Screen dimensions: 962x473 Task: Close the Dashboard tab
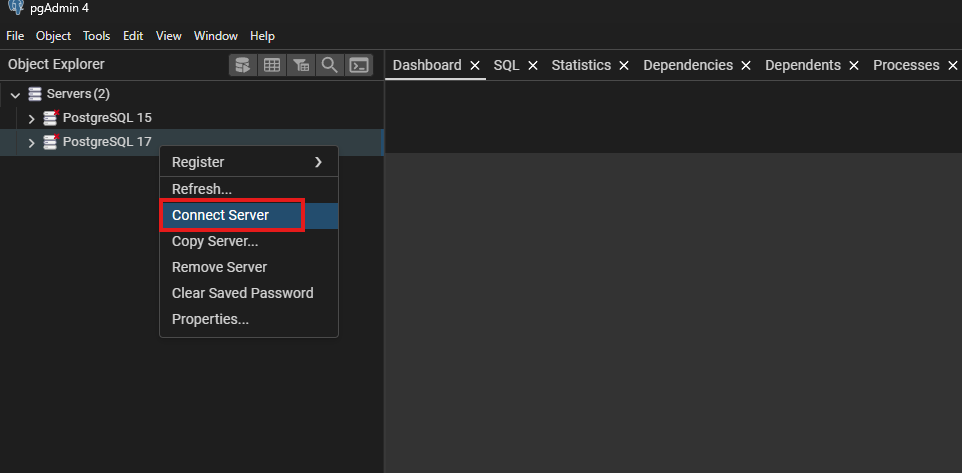(475, 65)
